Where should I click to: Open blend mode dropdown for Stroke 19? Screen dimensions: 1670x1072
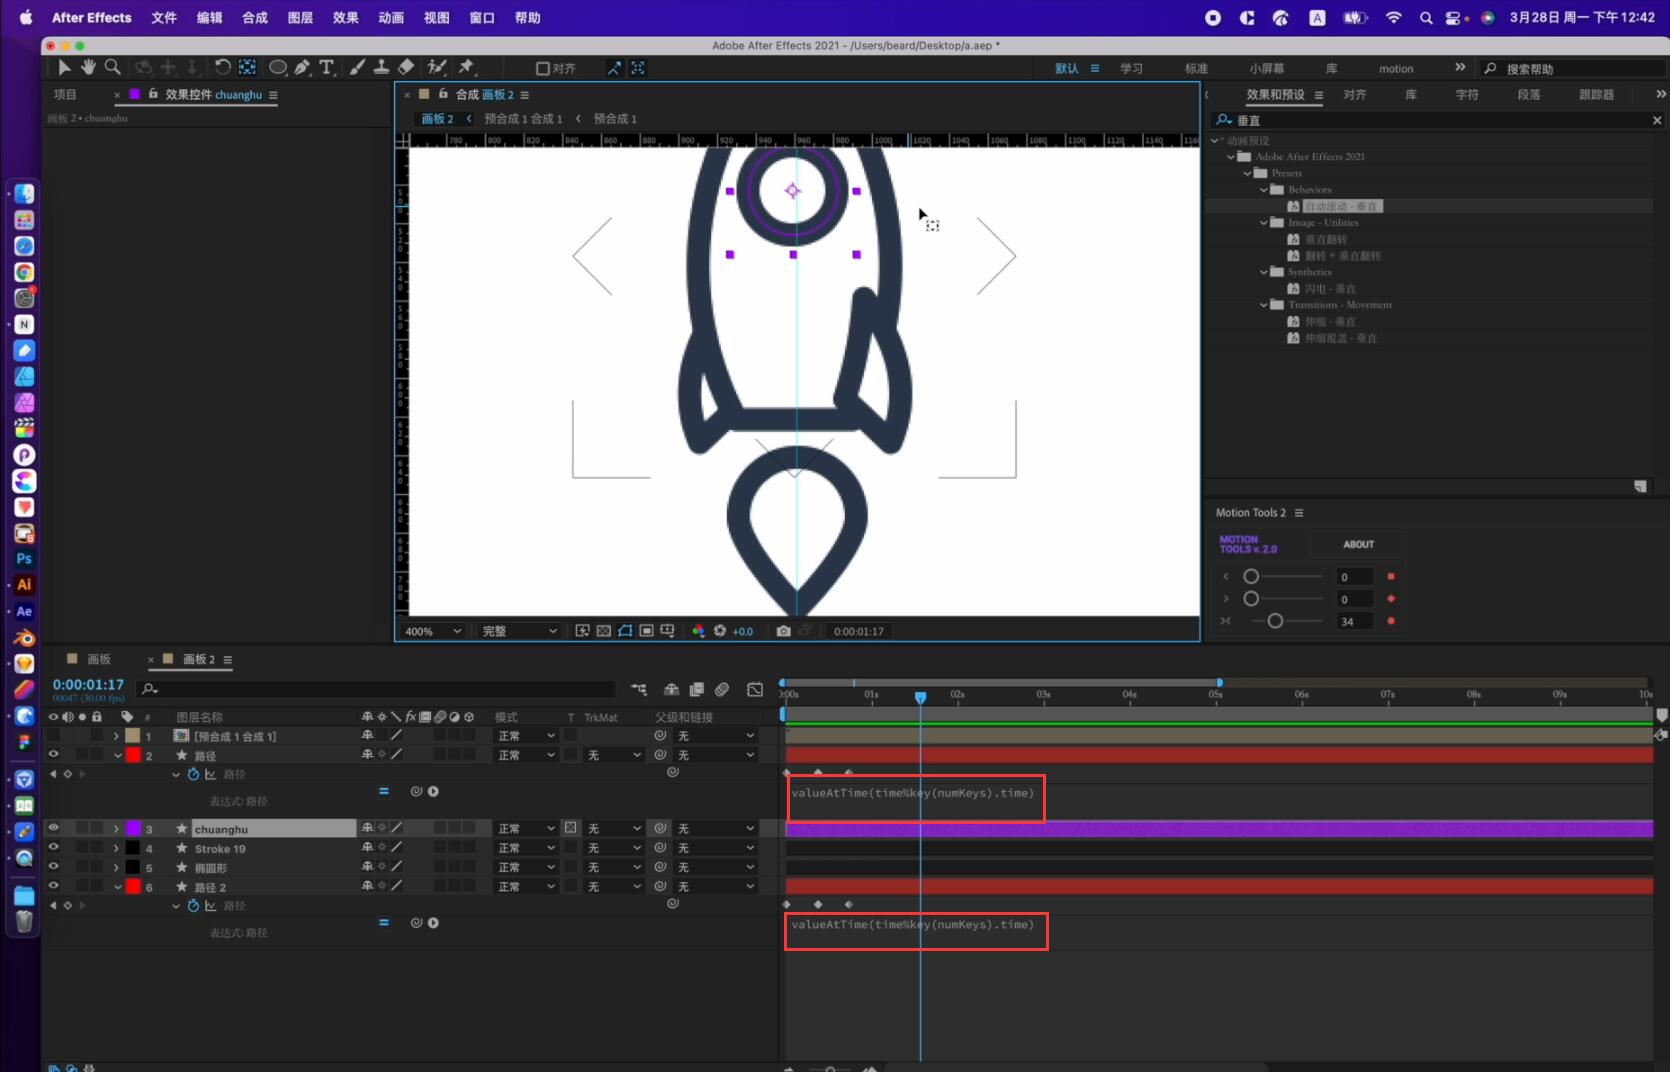click(526, 848)
